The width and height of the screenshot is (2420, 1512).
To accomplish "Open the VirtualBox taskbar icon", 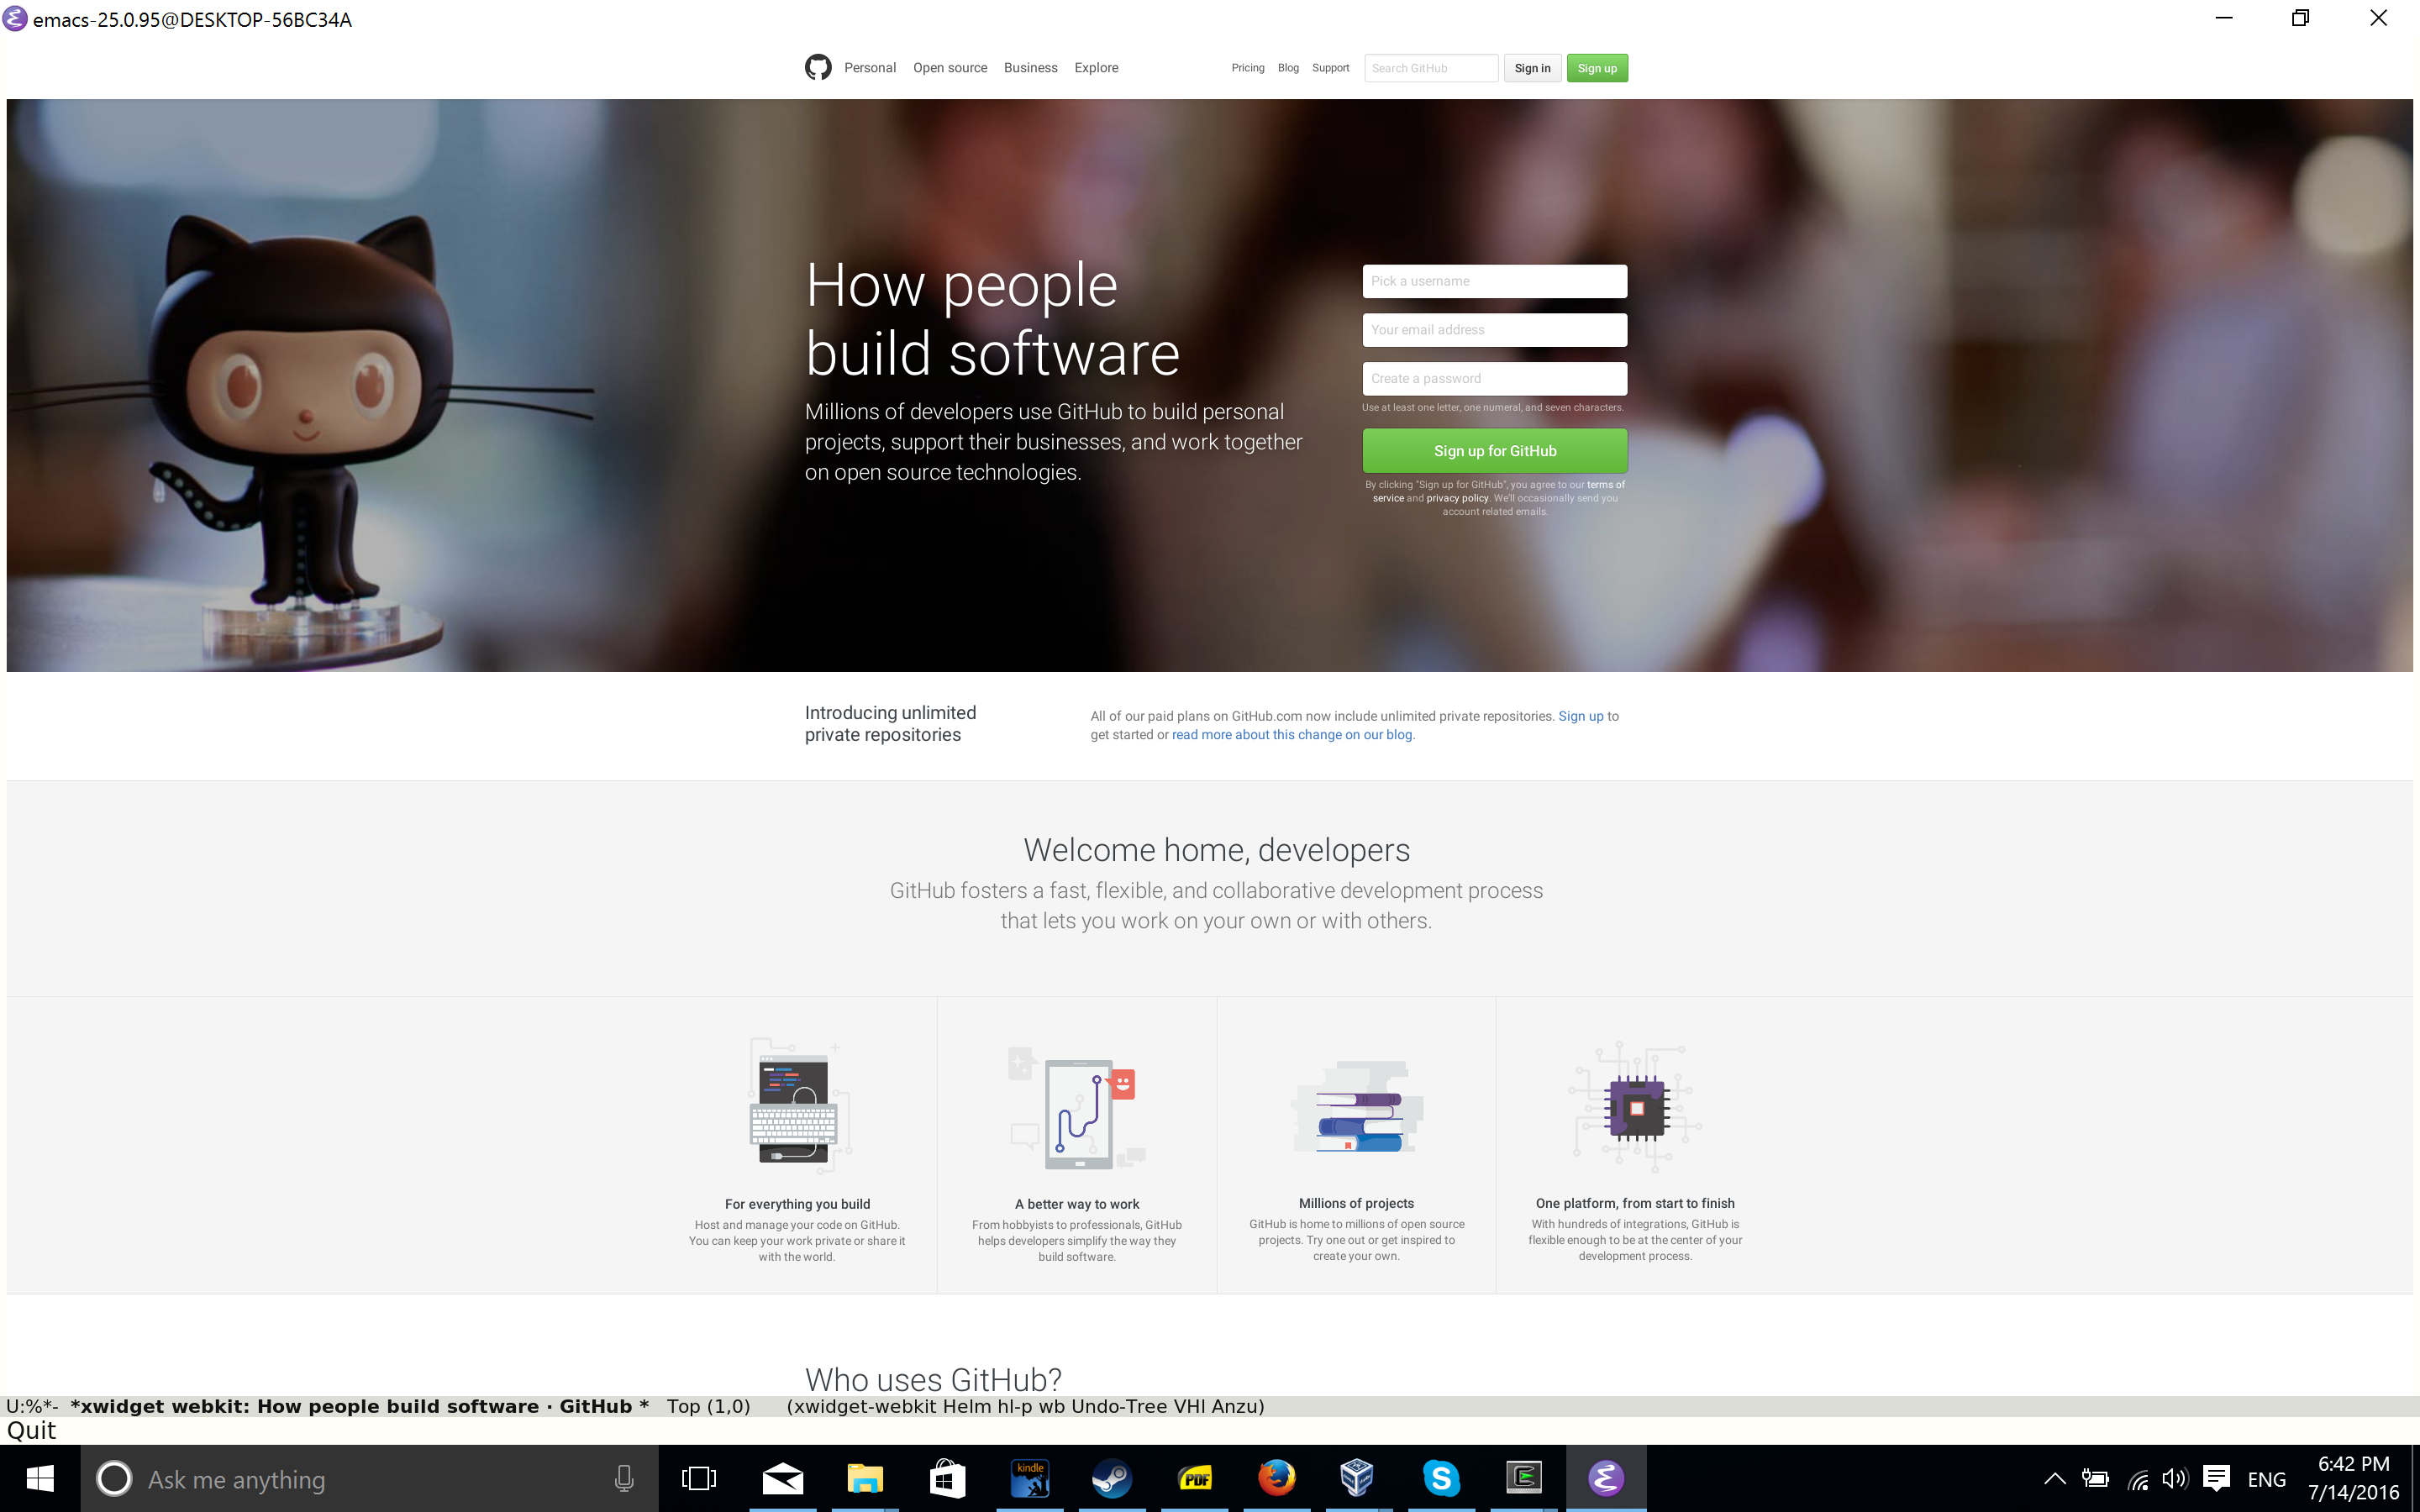I will pos(1357,1478).
